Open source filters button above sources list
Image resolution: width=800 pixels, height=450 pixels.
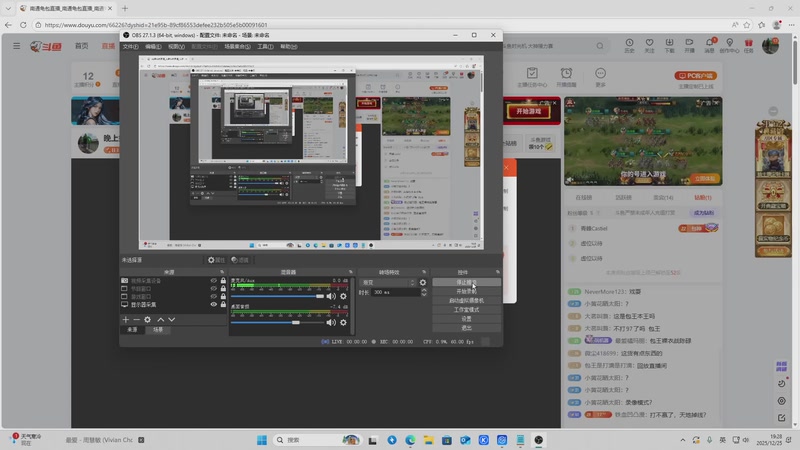pos(239,260)
